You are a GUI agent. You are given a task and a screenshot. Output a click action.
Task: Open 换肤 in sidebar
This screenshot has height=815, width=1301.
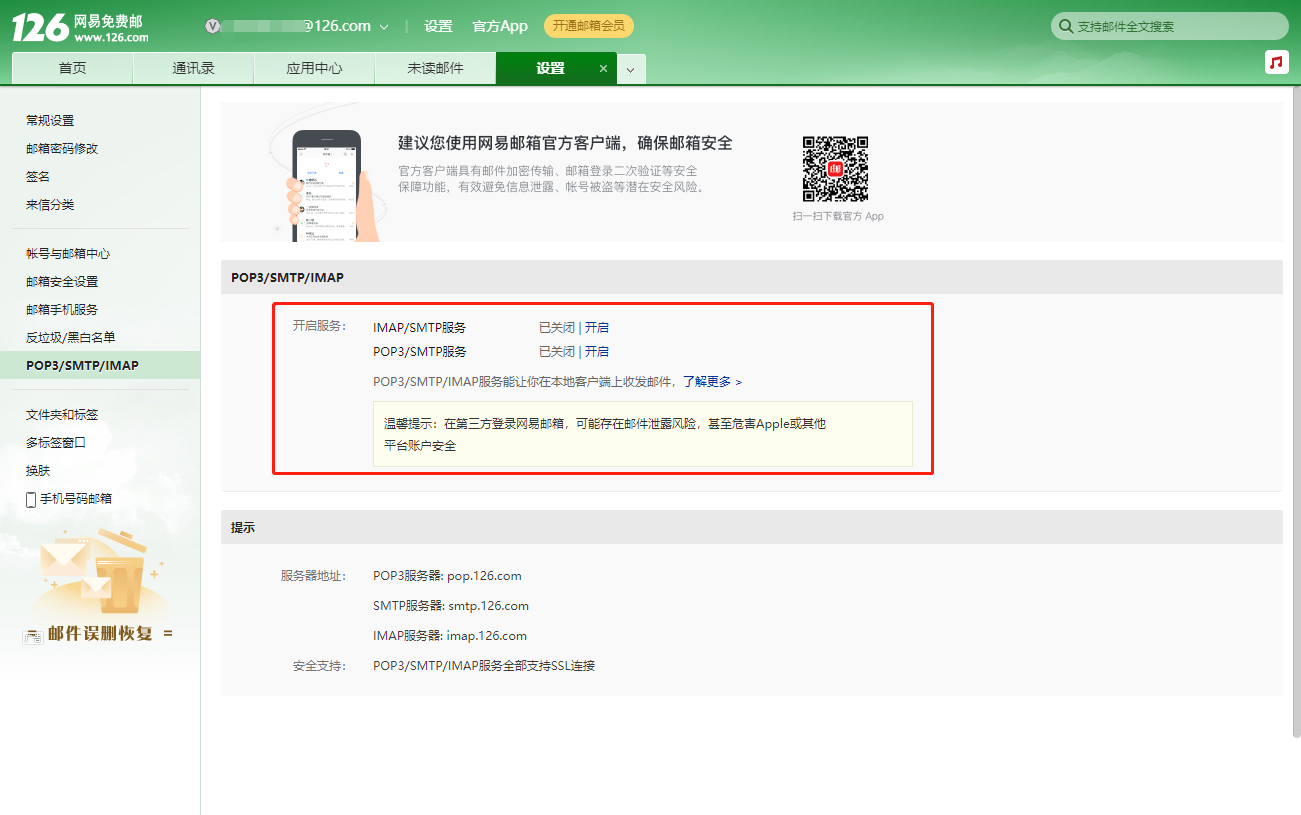coord(38,471)
